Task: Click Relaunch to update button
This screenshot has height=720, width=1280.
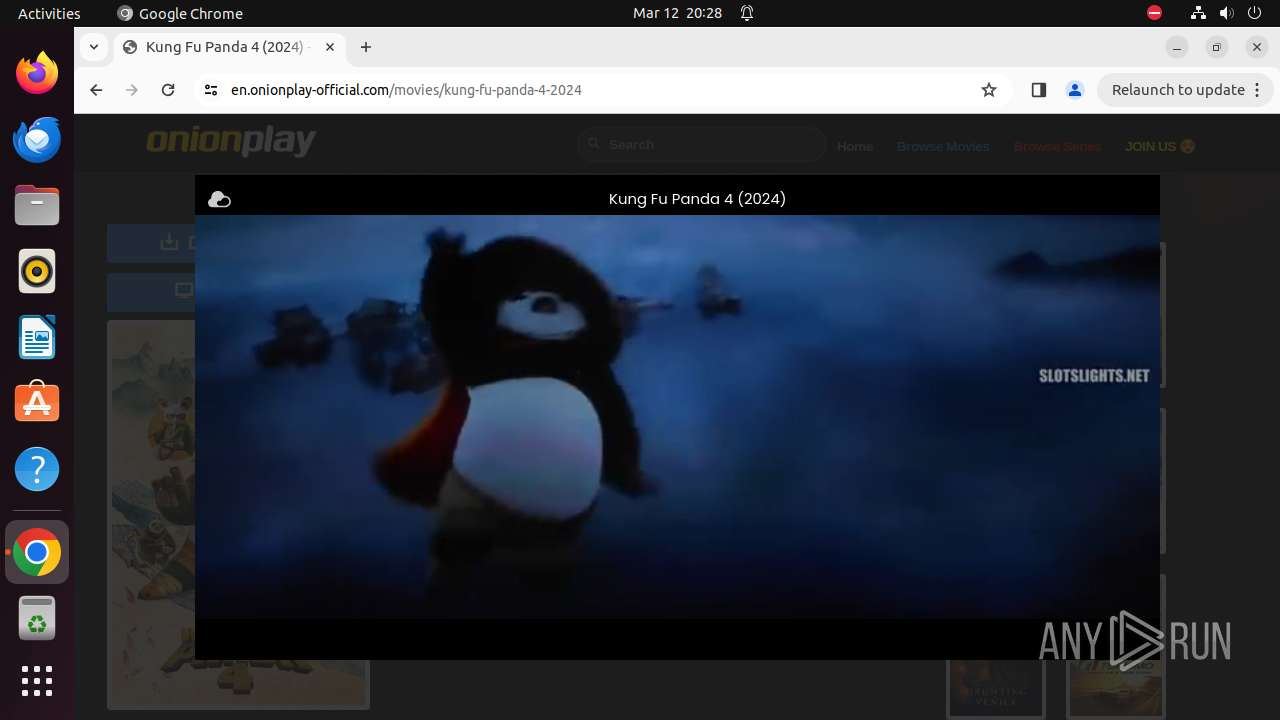Action: pos(1185,90)
